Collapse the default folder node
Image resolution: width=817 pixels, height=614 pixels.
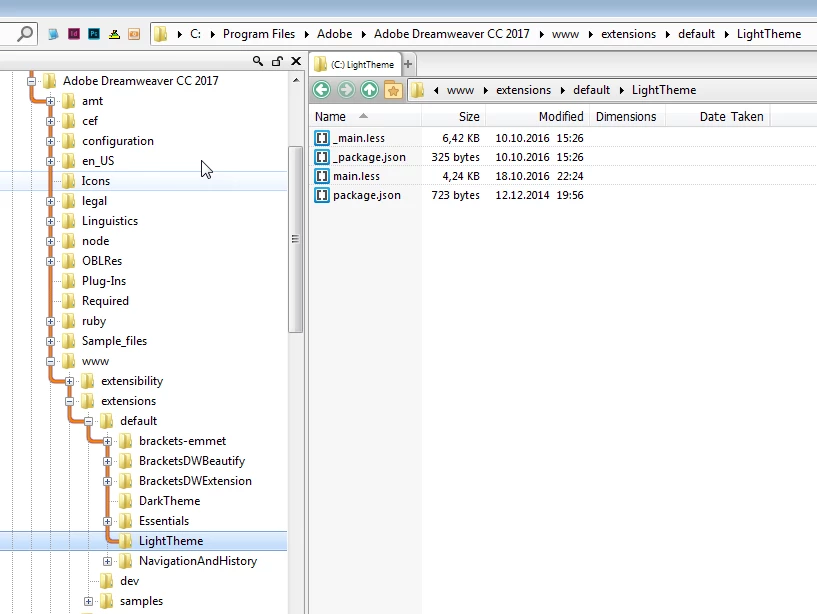click(89, 421)
